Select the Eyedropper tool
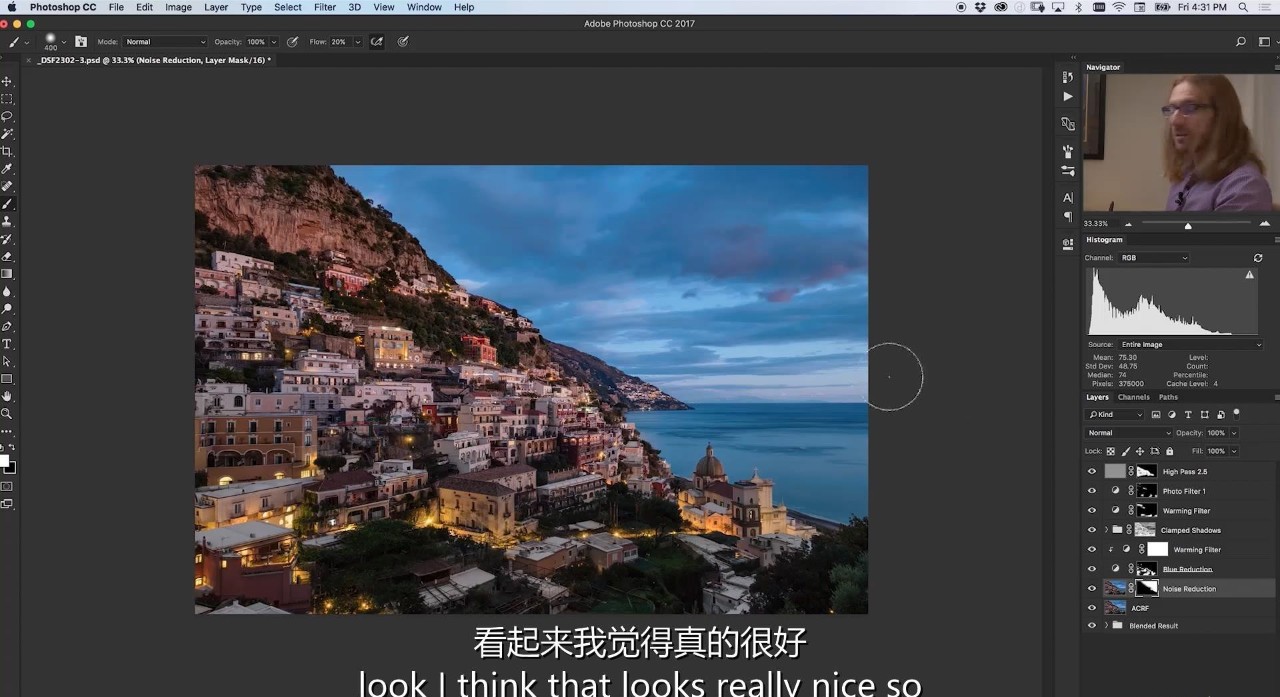1280x697 pixels. pyautogui.click(x=7, y=169)
